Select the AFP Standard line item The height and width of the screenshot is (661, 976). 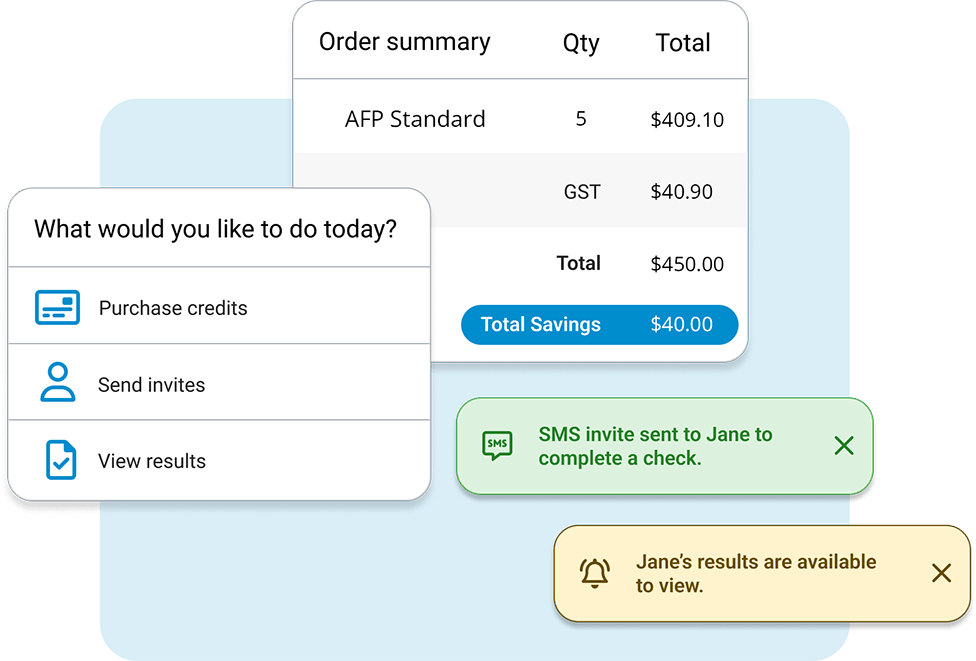pyautogui.click(x=415, y=118)
